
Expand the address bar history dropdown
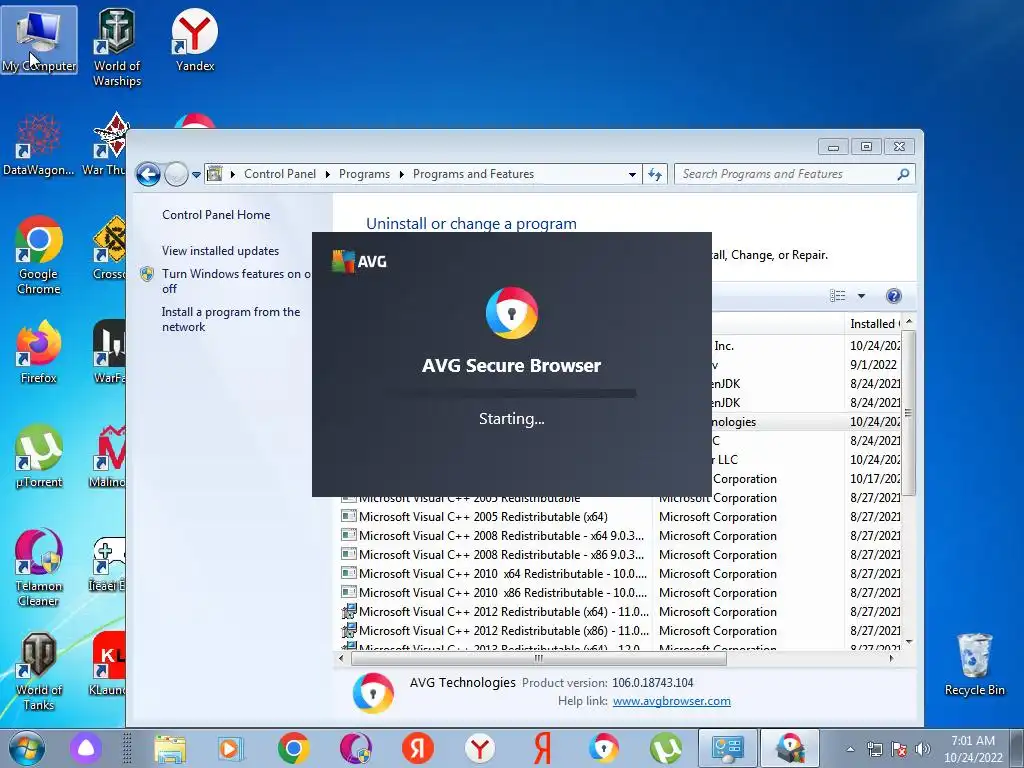(632, 174)
